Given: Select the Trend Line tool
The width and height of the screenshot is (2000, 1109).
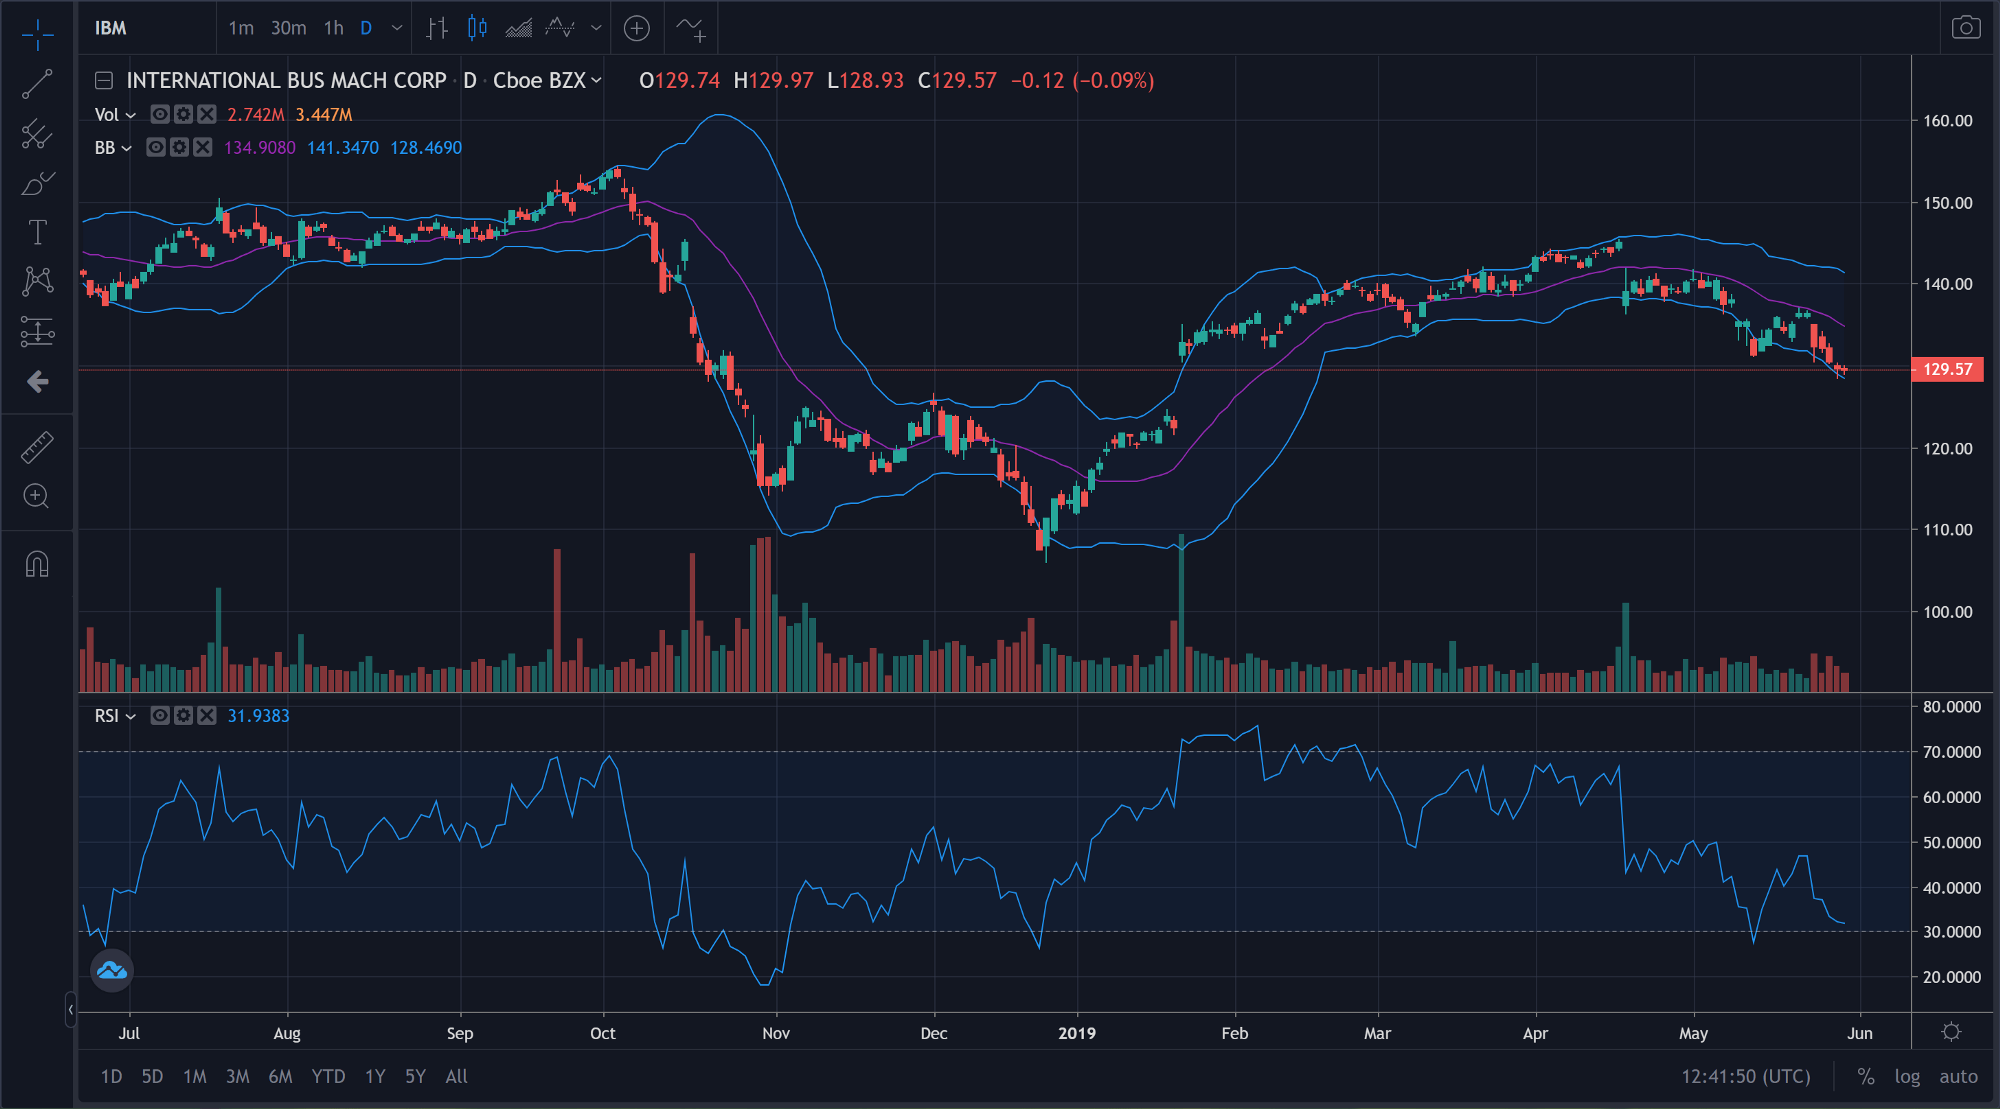Looking at the screenshot, I should (37, 83).
